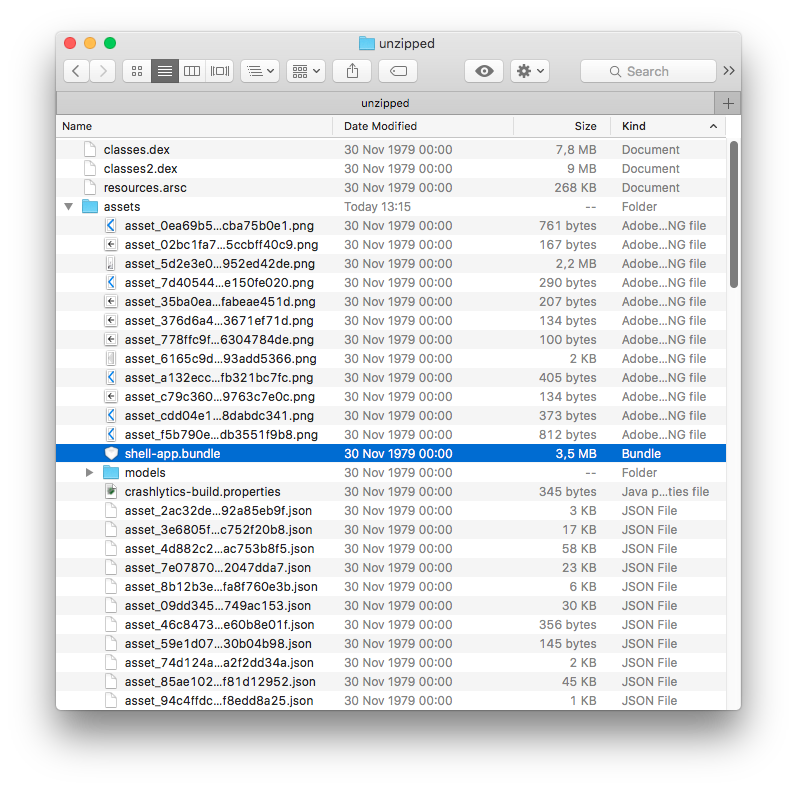Select asset_74d124a...a2f2dd34a.json file
This screenshot has width=797, height=790.
click(x=391, y=662)
